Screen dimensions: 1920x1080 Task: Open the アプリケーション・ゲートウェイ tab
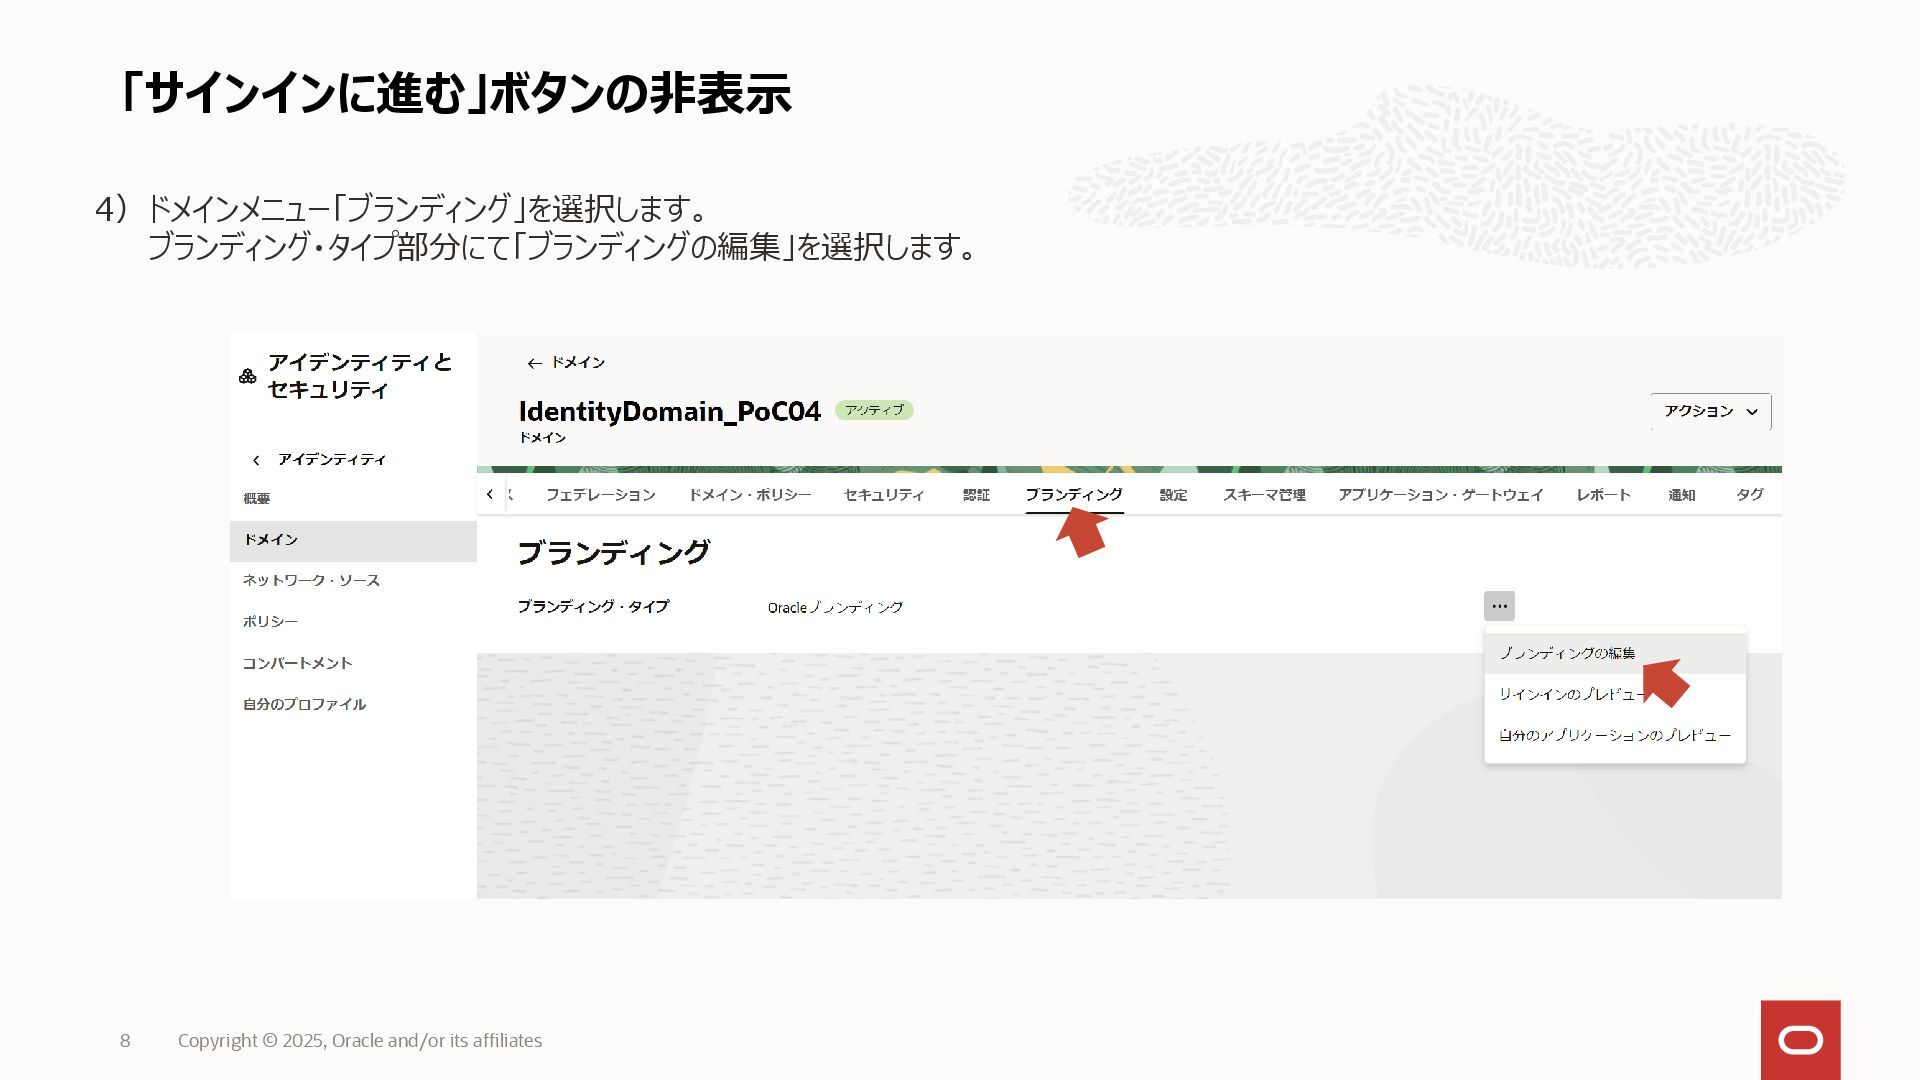1441,495
